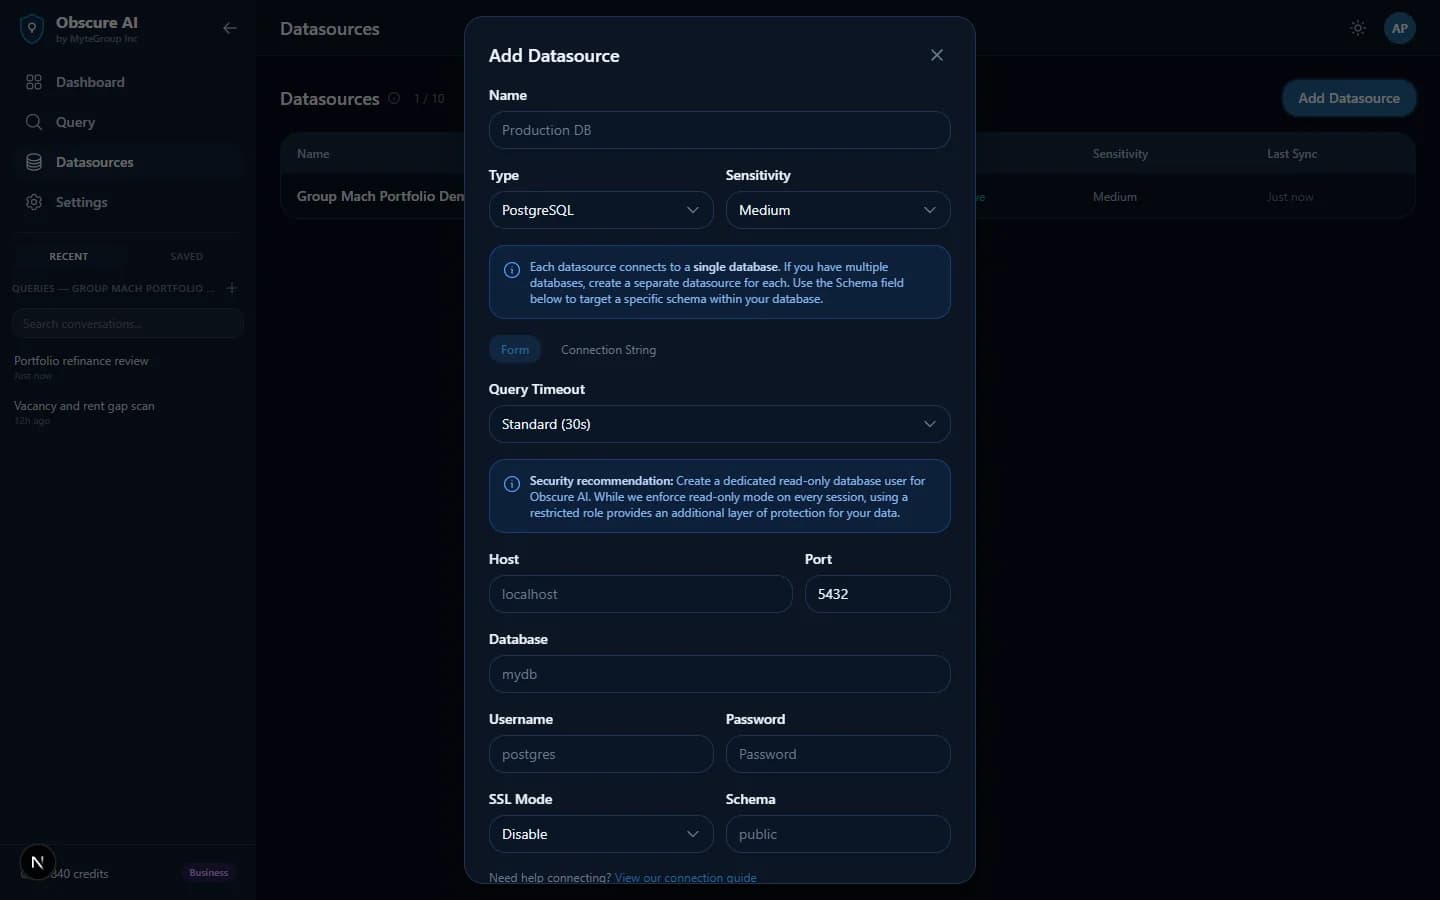Switch to the Connection String tab
The height and width of the screenshot is (900, 1440).
pos(608,350)
